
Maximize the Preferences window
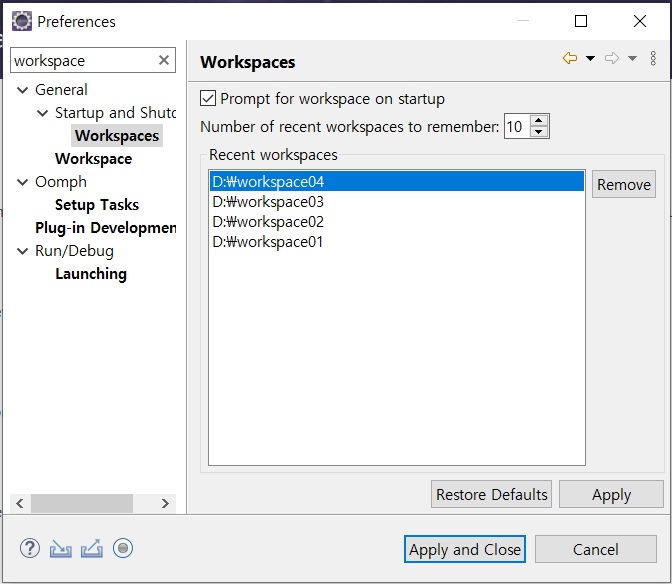(x=581, y=21)
